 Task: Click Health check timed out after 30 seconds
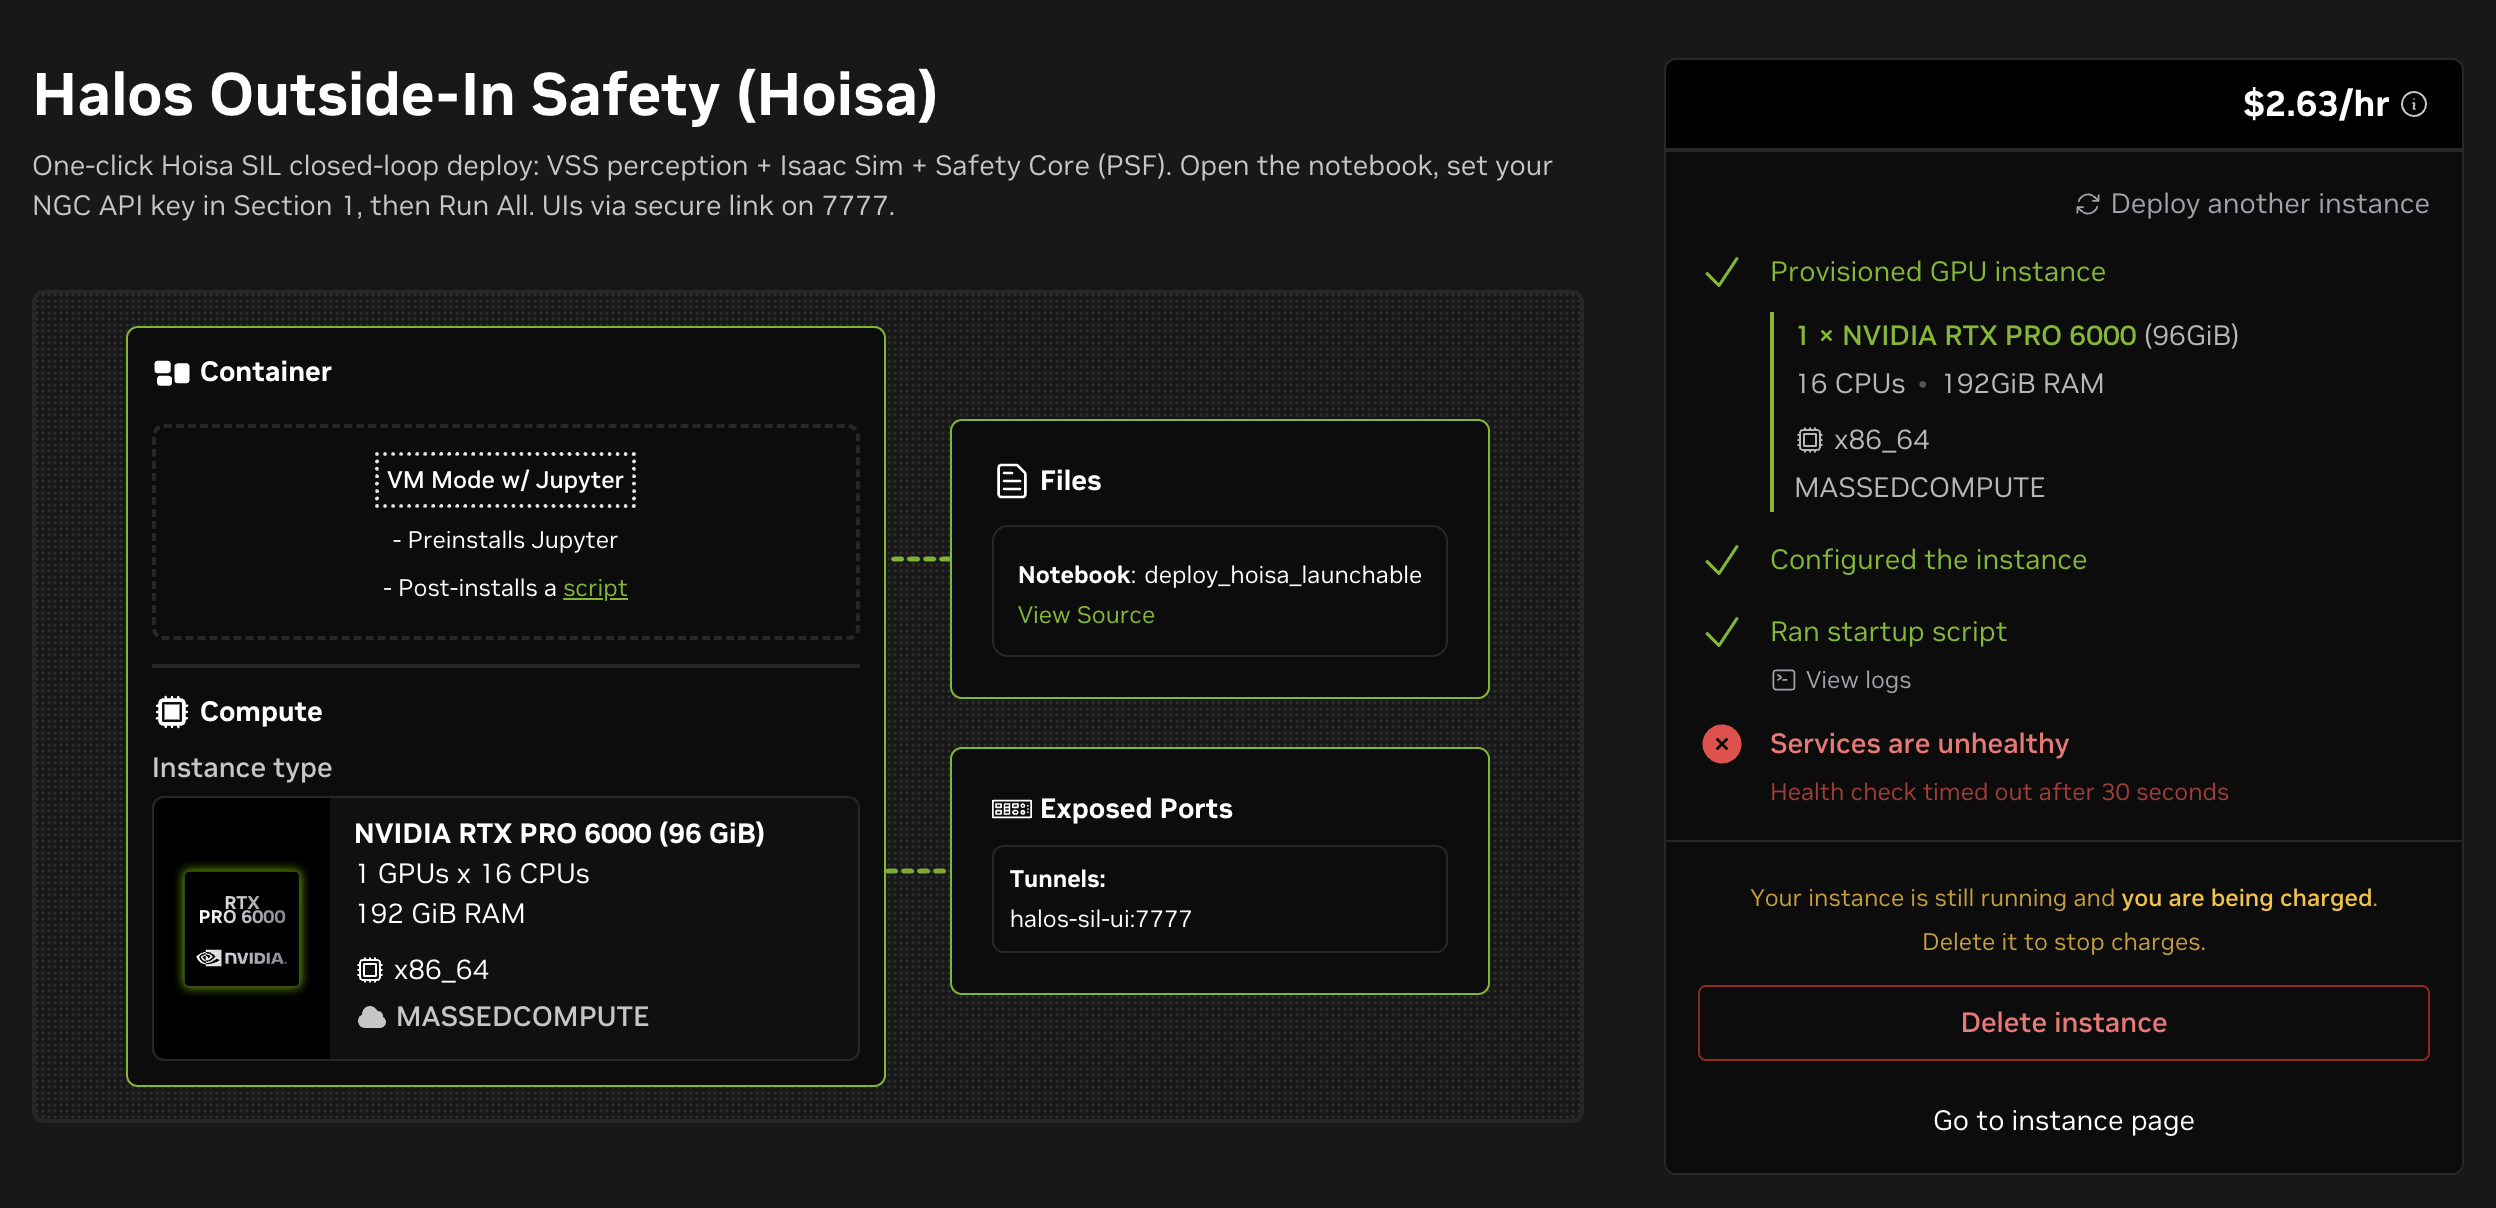tap(1999, 792)
